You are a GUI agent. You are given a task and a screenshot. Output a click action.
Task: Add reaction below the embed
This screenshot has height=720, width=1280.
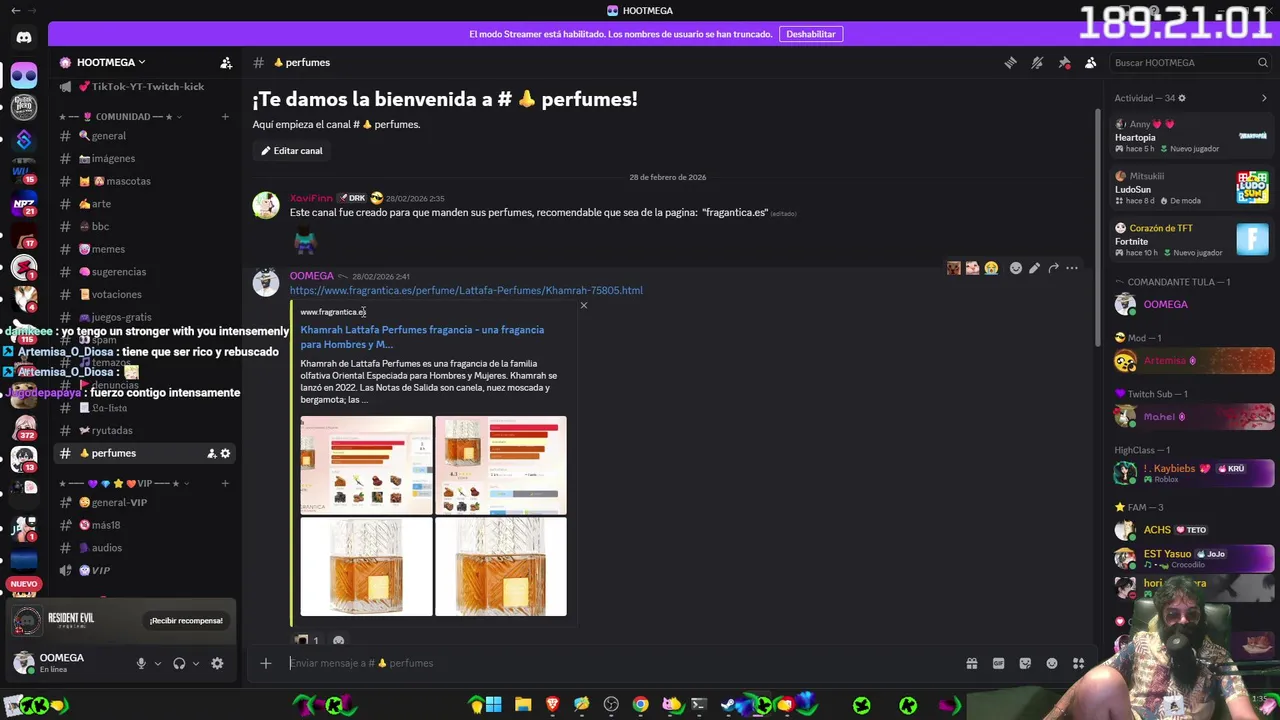(x=338, y=640)
